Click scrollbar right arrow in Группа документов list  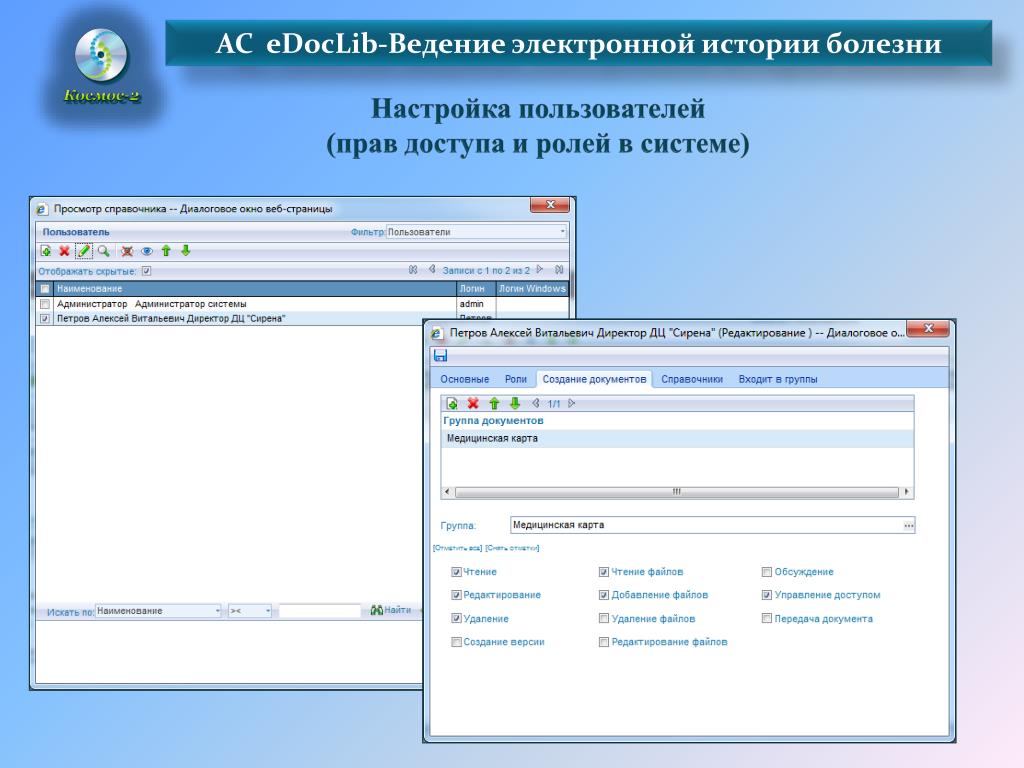906,492
